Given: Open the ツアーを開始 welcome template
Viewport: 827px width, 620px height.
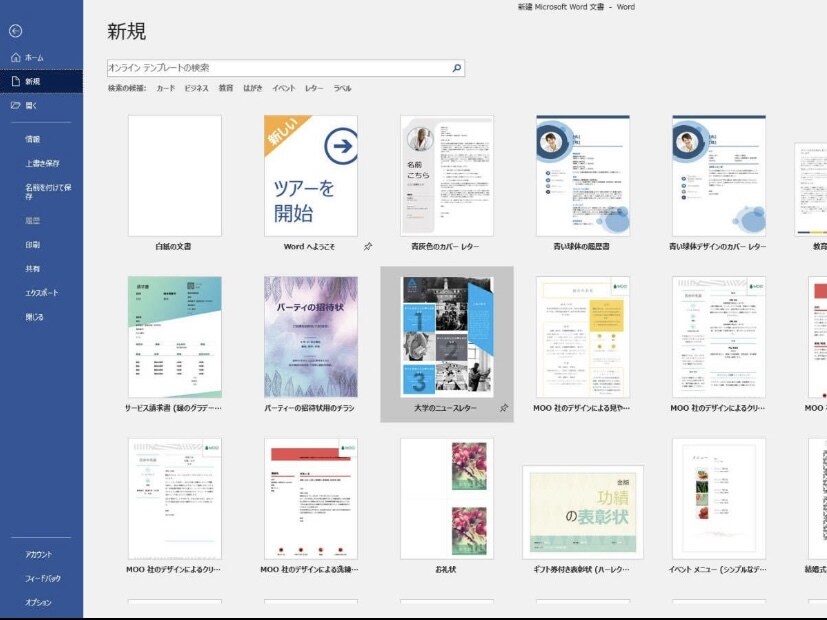Looking at the screenshot, I should tap(311, 176).
